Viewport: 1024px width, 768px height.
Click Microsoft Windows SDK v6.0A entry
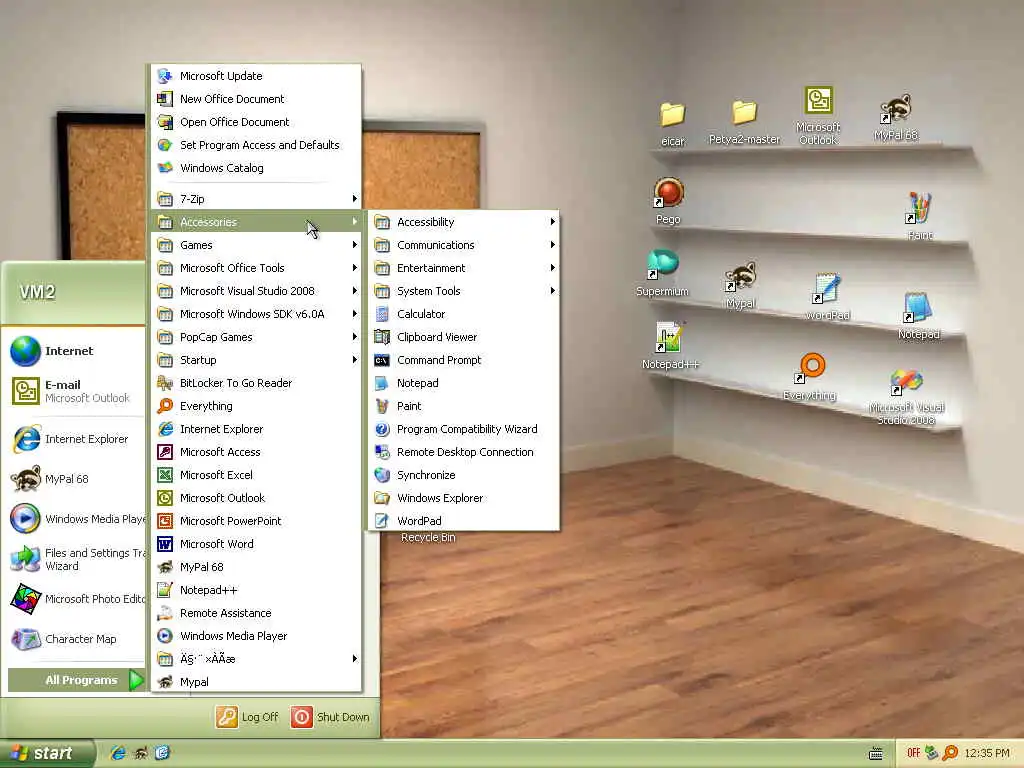pyautogui.click(x=257, y=314)
